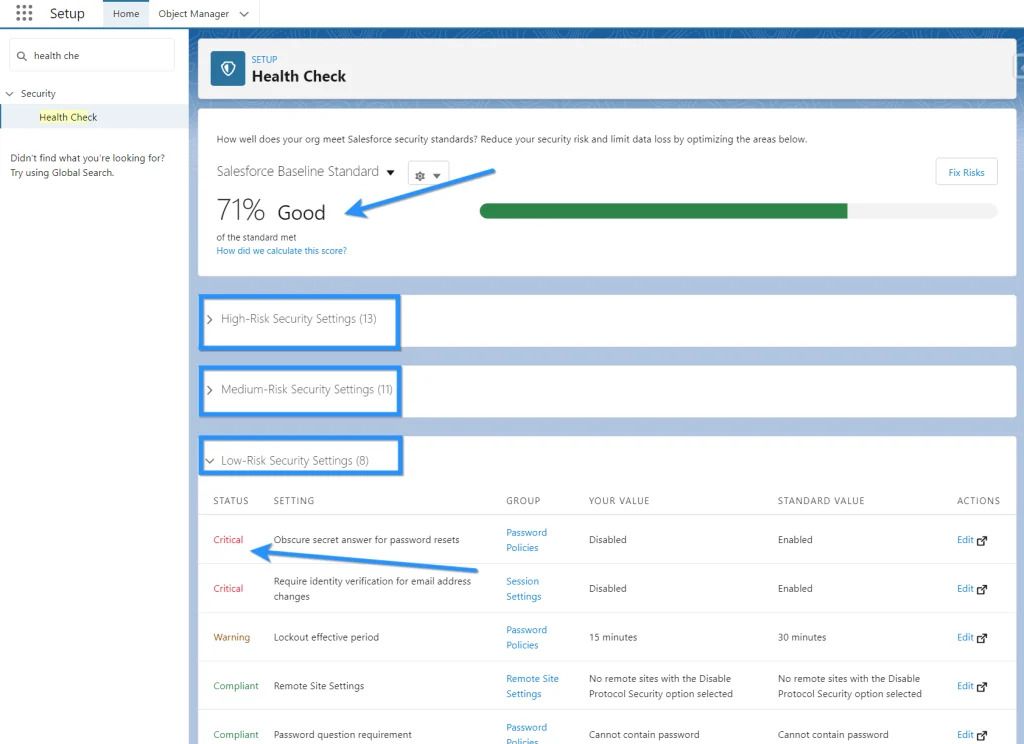Open the Salesforce Baseline Standard dropdown
Screen dimensions: 1024x744
[391, 173]
